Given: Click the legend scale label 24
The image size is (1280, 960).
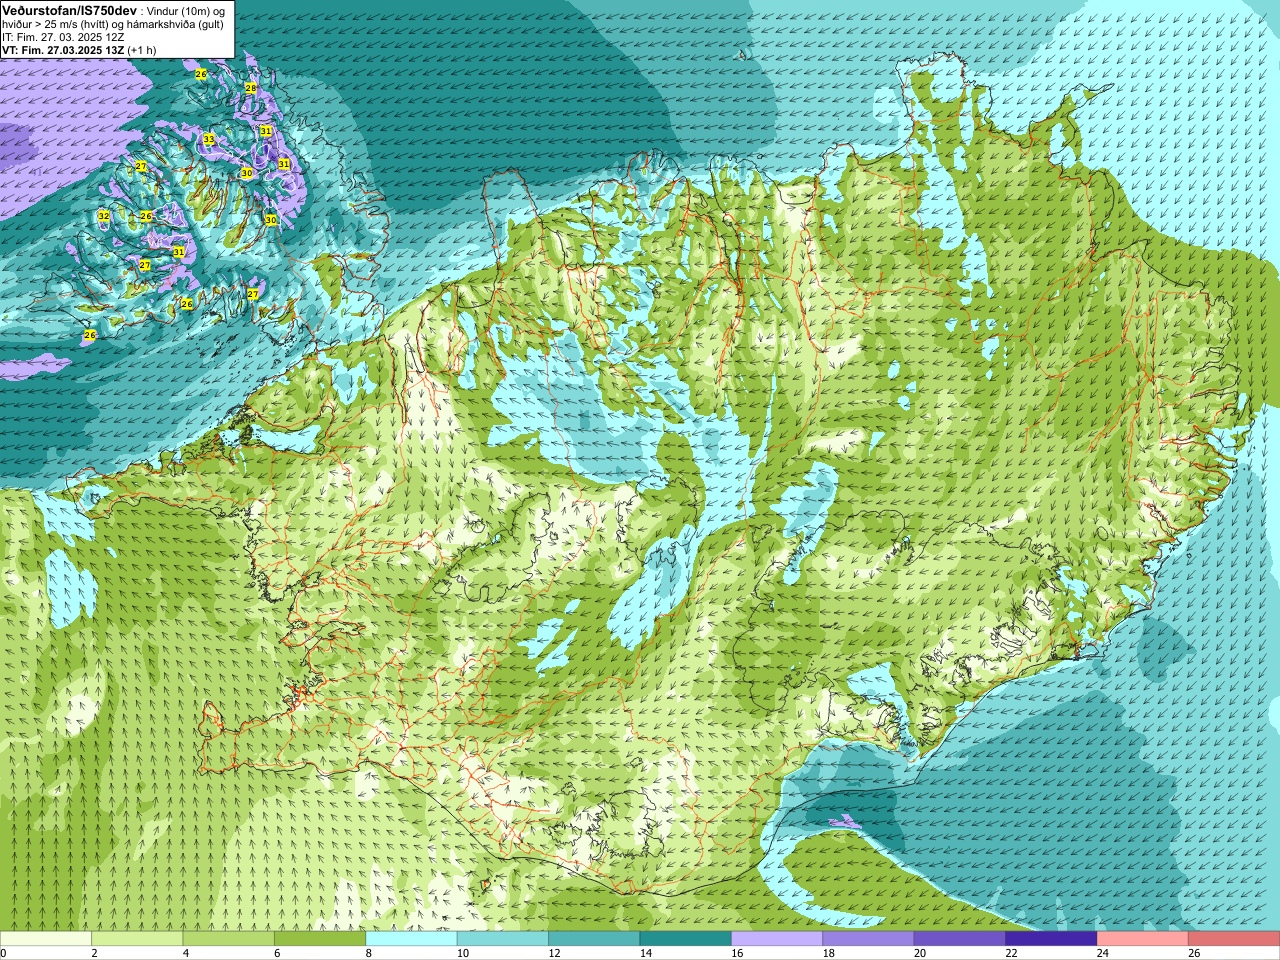Looking at the screenshot, I should 1103,953.
